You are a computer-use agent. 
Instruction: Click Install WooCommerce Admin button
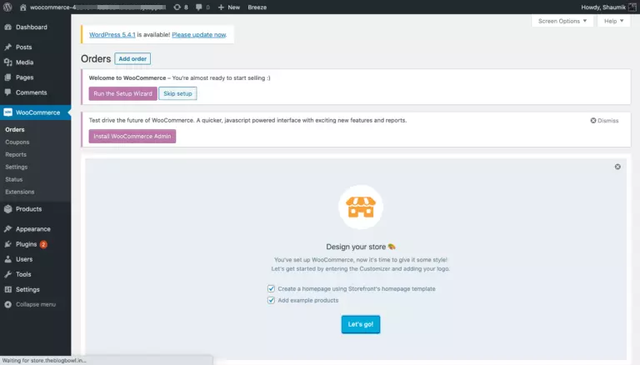tap(132, 136)
